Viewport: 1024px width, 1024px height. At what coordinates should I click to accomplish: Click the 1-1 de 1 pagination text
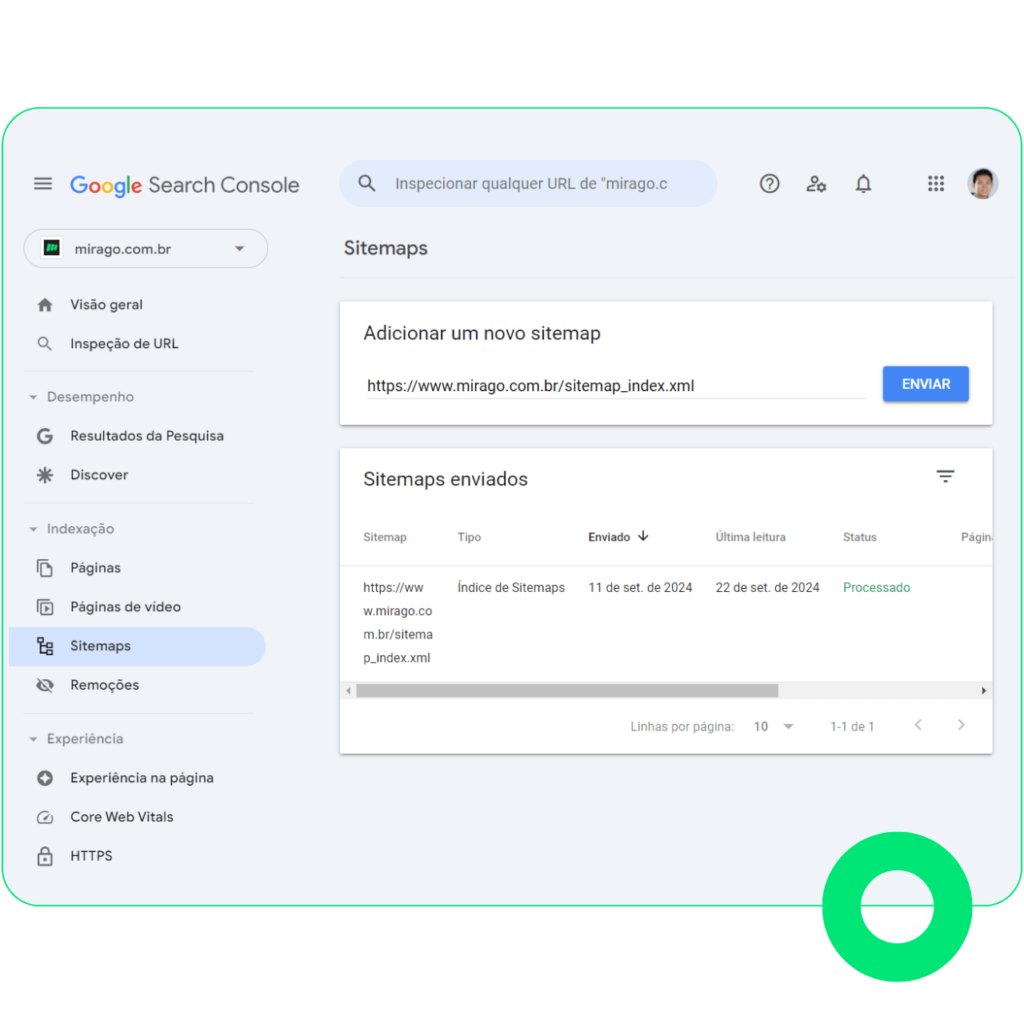(852, 726)
